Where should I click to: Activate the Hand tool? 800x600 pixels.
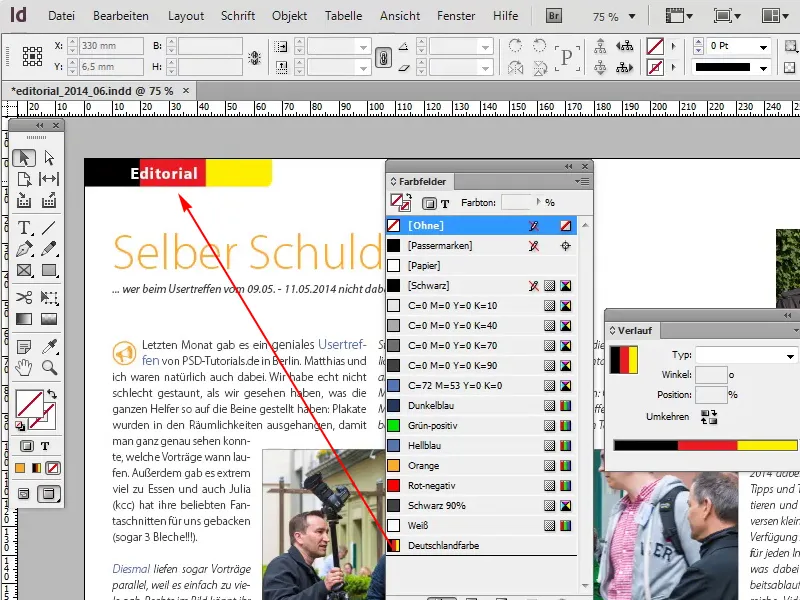(25, 367)
